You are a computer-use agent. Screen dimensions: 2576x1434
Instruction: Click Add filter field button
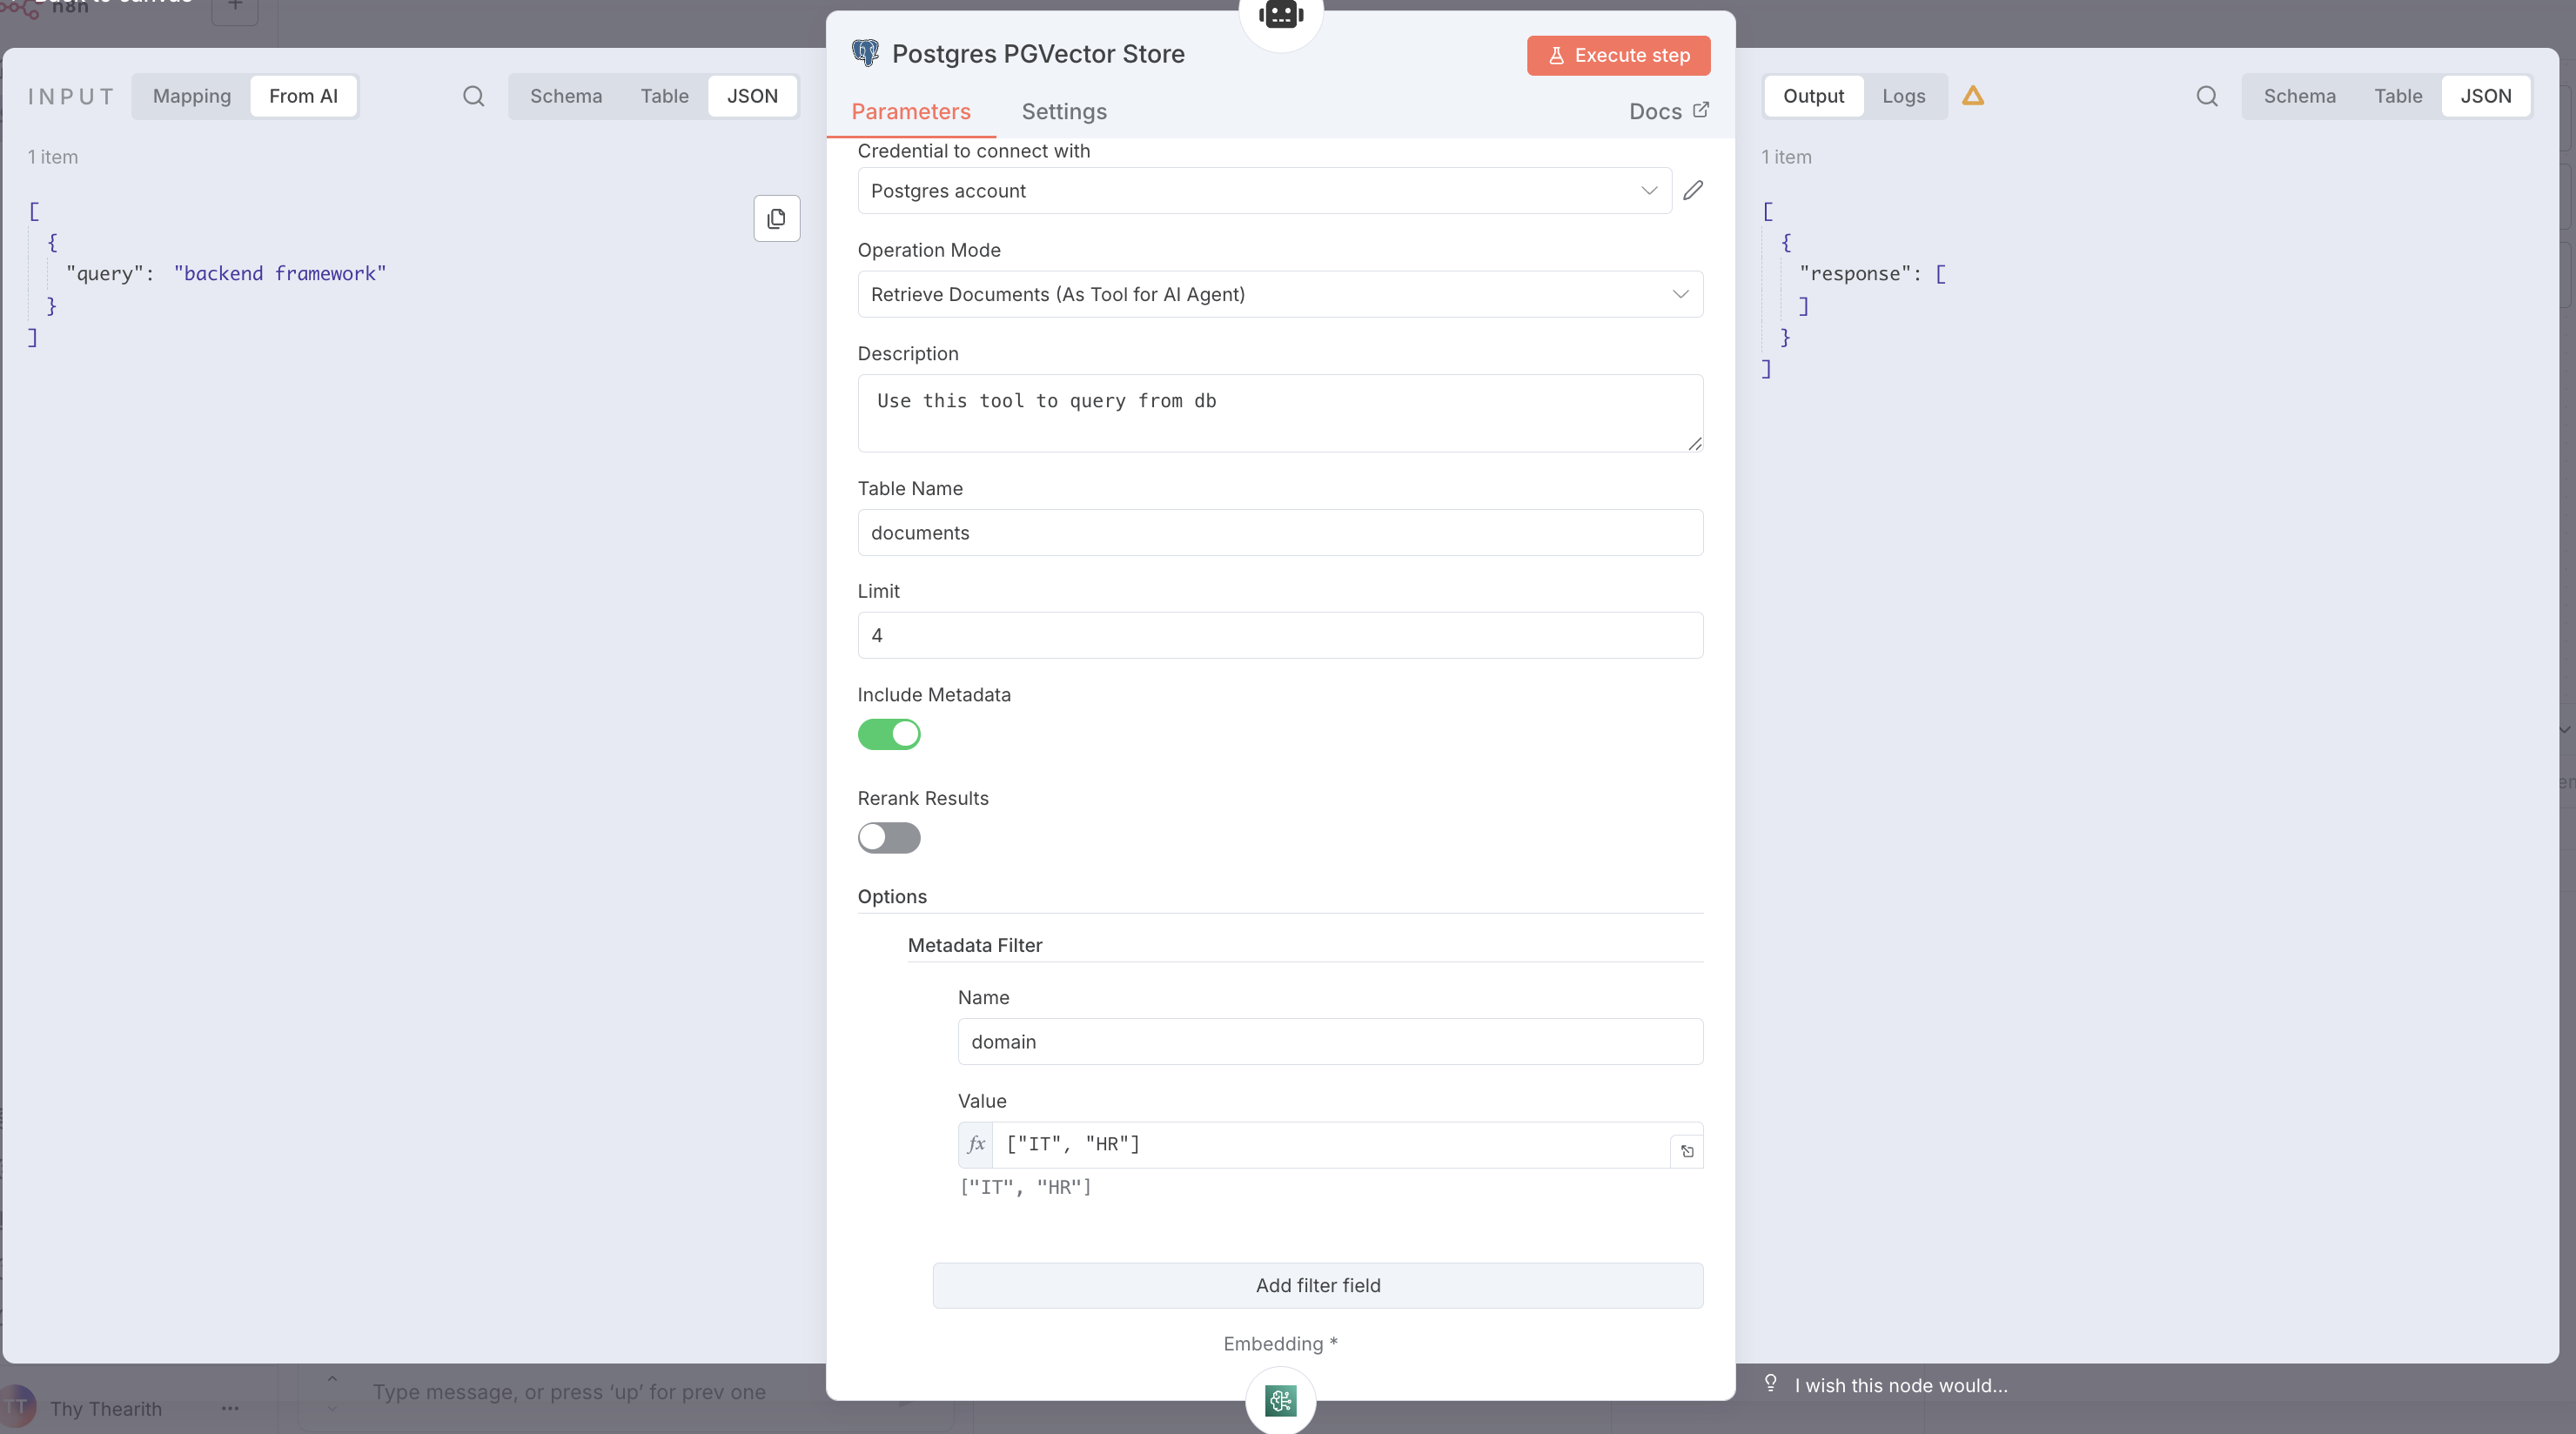pos(1317,1285)
